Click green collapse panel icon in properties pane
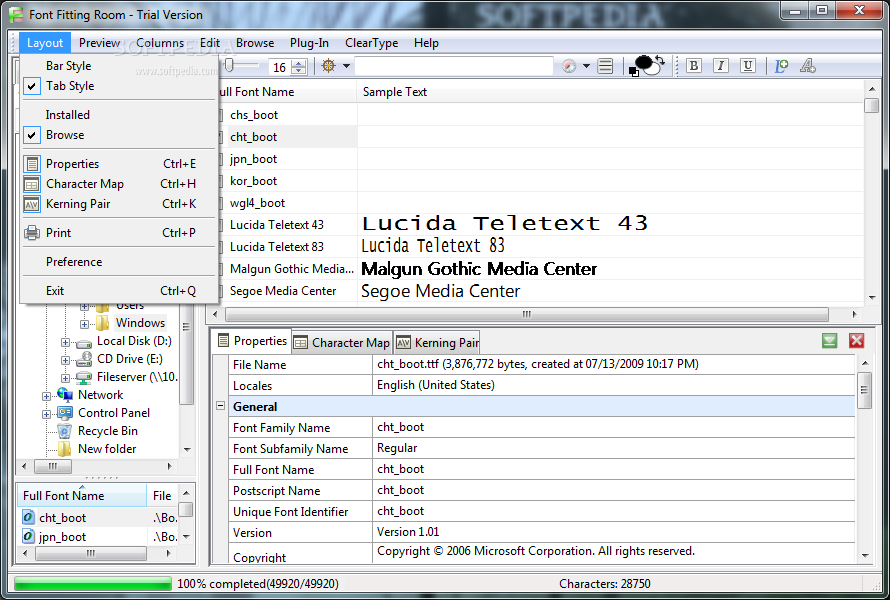Image resolution: width=890 pixels, height=600 pixels. tap(829, 341)
